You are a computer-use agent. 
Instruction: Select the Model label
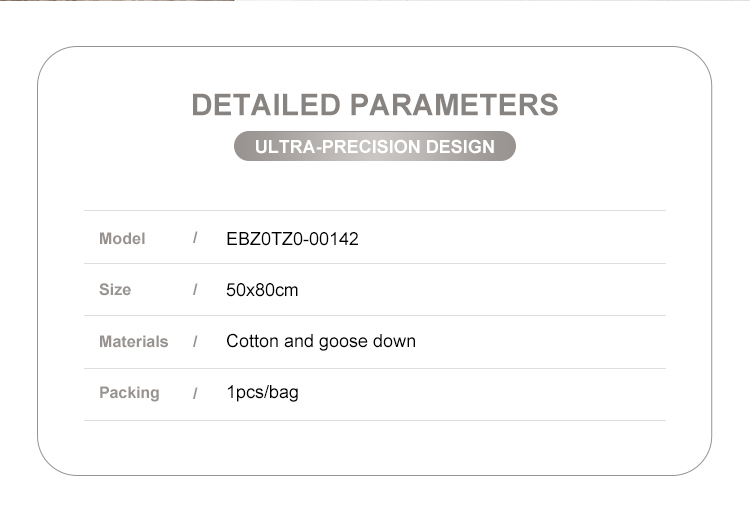pyautogui.click(x=122, y=238)
